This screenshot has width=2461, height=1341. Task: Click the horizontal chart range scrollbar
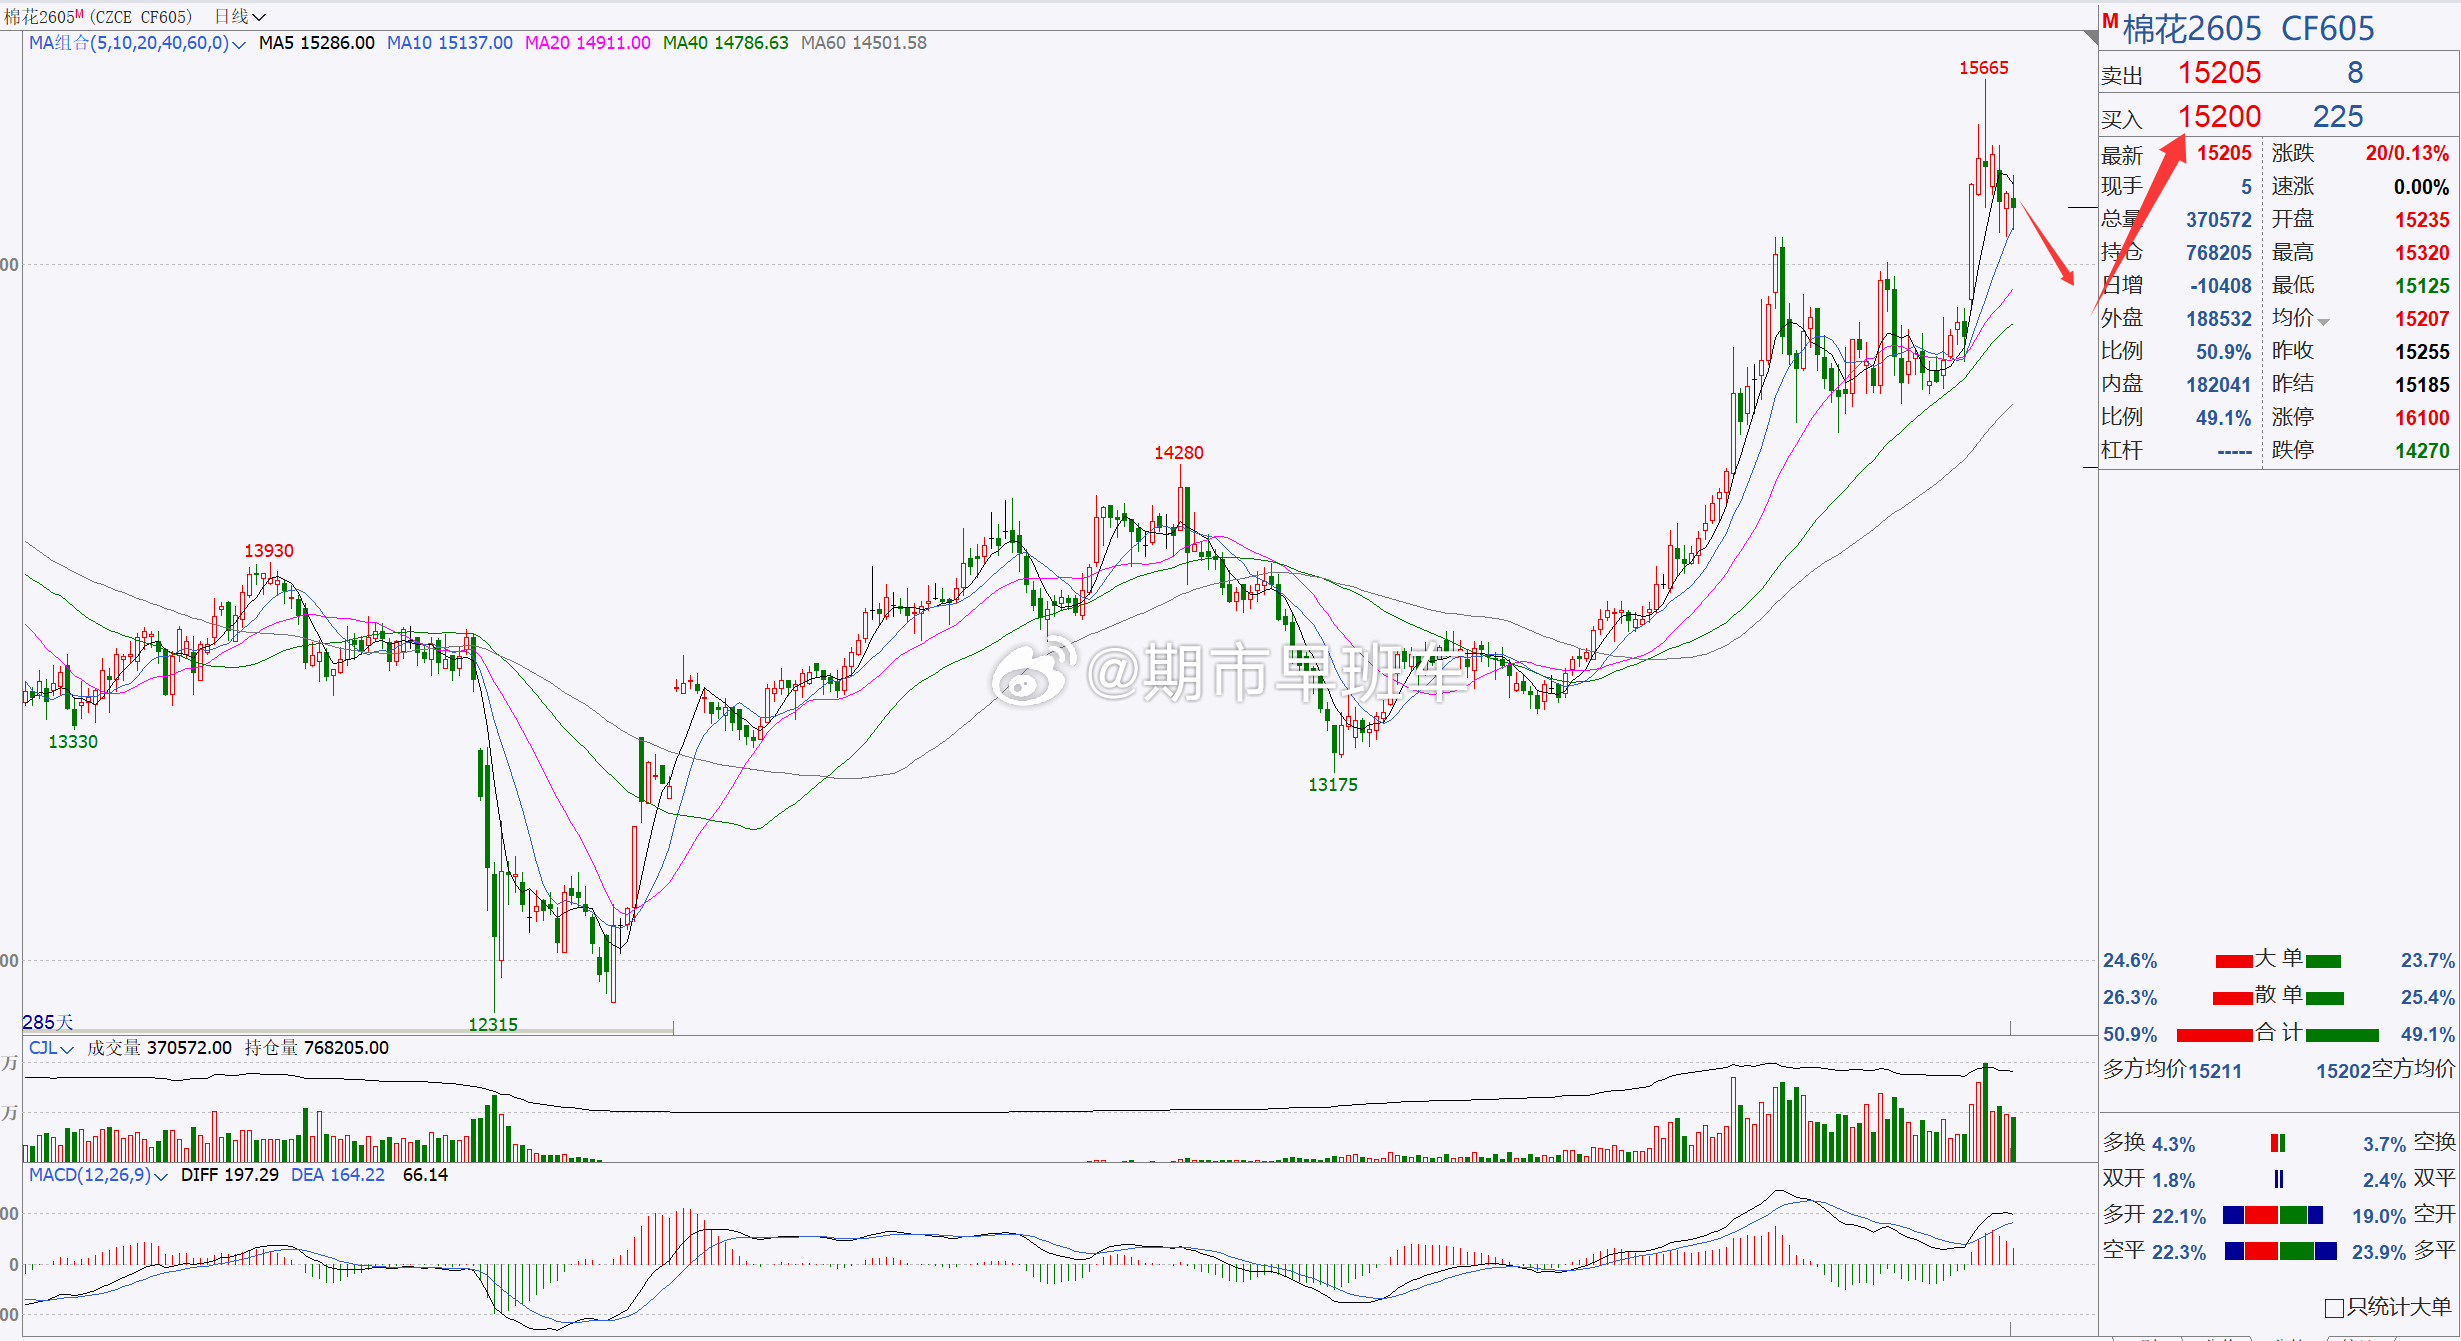[348, 1029]
